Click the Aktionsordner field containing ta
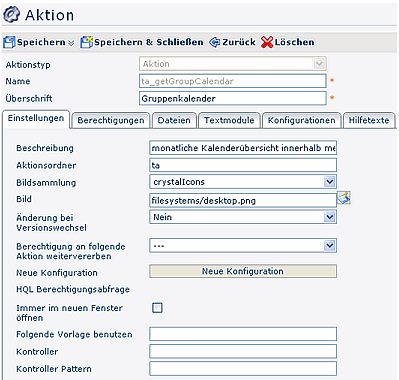 tap(243, 165)
